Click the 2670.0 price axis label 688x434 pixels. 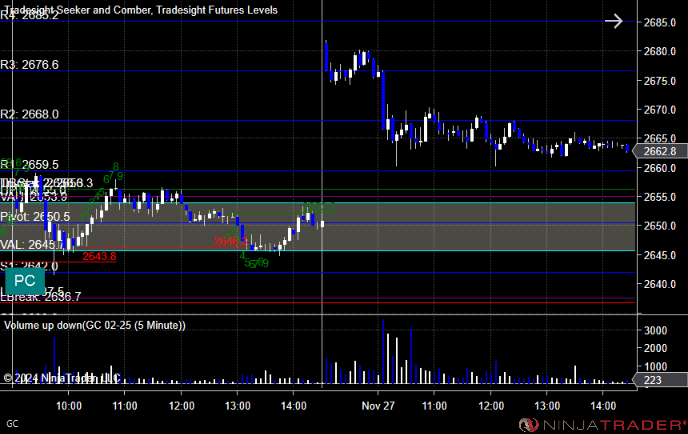[x=659, y=110]
